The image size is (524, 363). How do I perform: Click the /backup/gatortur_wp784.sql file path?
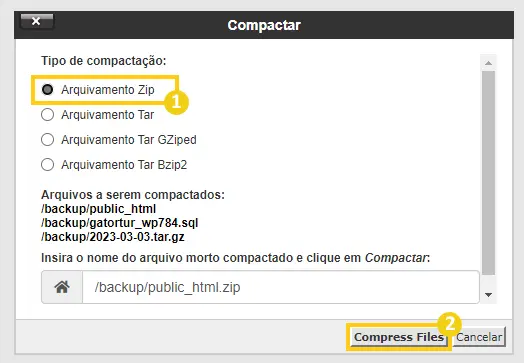coord(120,223)
